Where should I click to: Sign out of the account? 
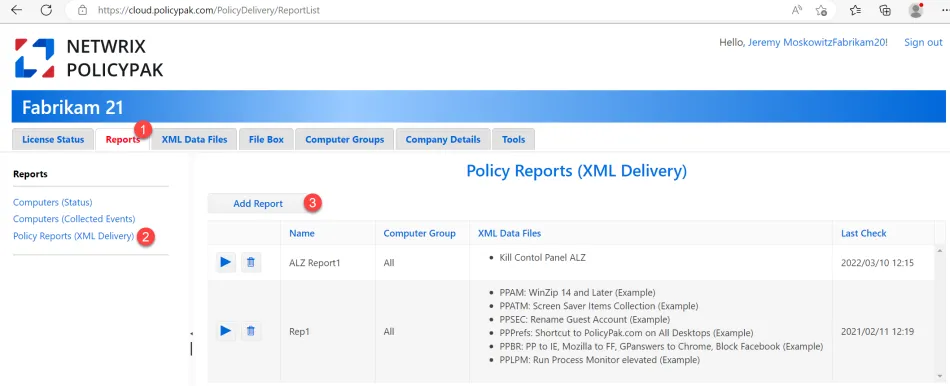tap(923, 42)
